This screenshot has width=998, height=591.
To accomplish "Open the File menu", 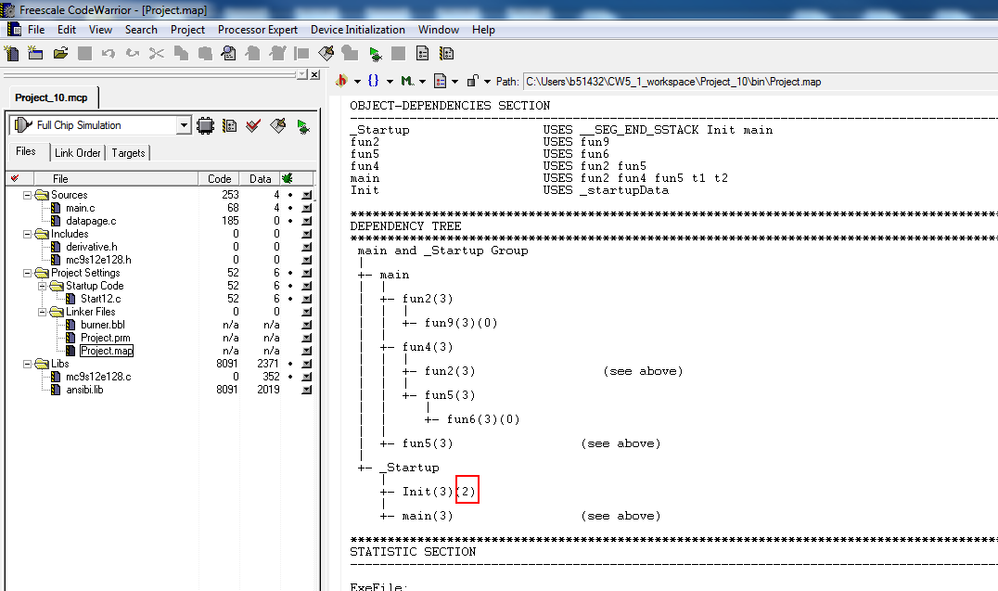I will tap(36, 29).
